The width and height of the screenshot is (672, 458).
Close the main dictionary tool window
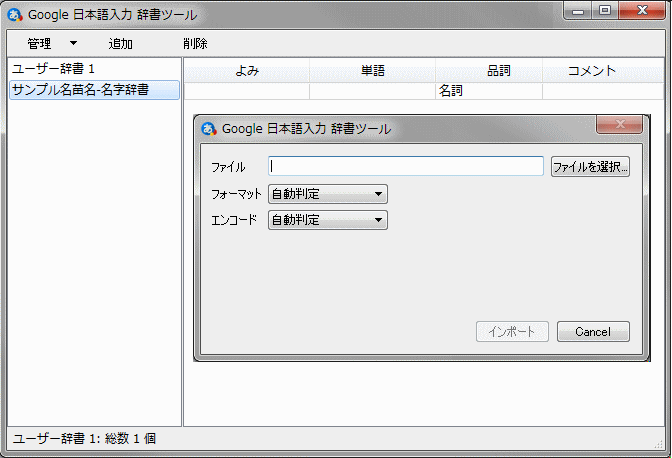click(642, 11)
